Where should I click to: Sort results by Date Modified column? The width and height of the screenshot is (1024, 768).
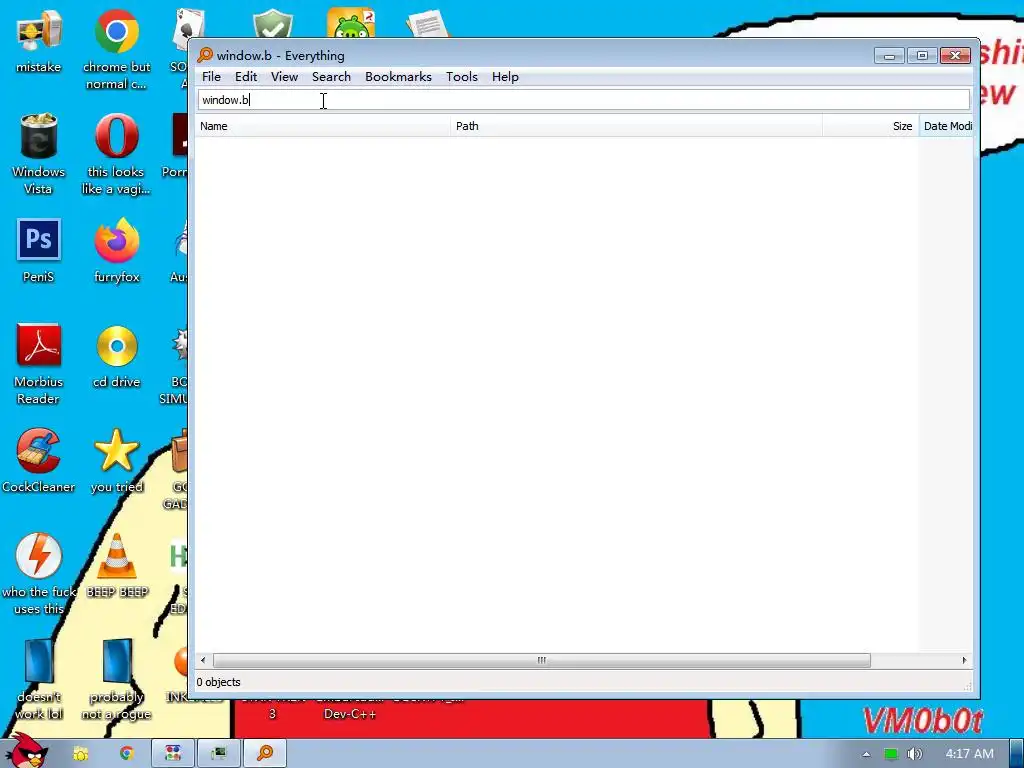pos(946,126)
